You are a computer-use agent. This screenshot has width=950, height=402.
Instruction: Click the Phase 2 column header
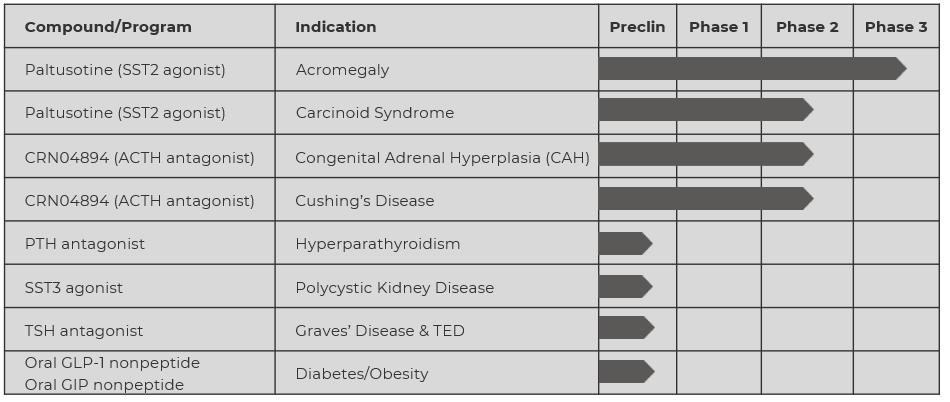tap(807, 27)
